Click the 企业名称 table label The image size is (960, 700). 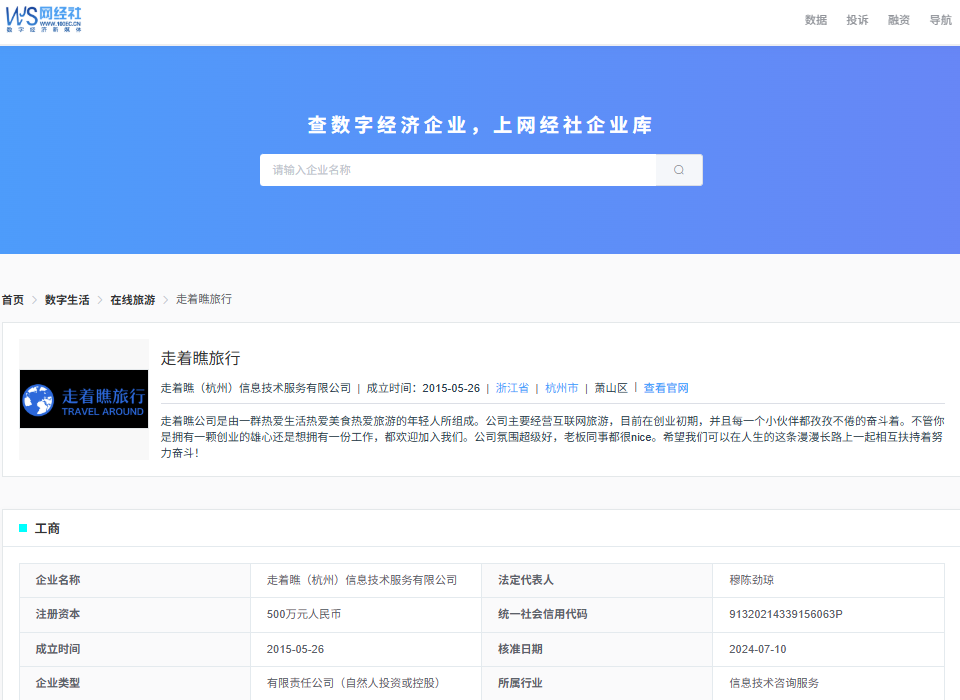click(58, 579)
